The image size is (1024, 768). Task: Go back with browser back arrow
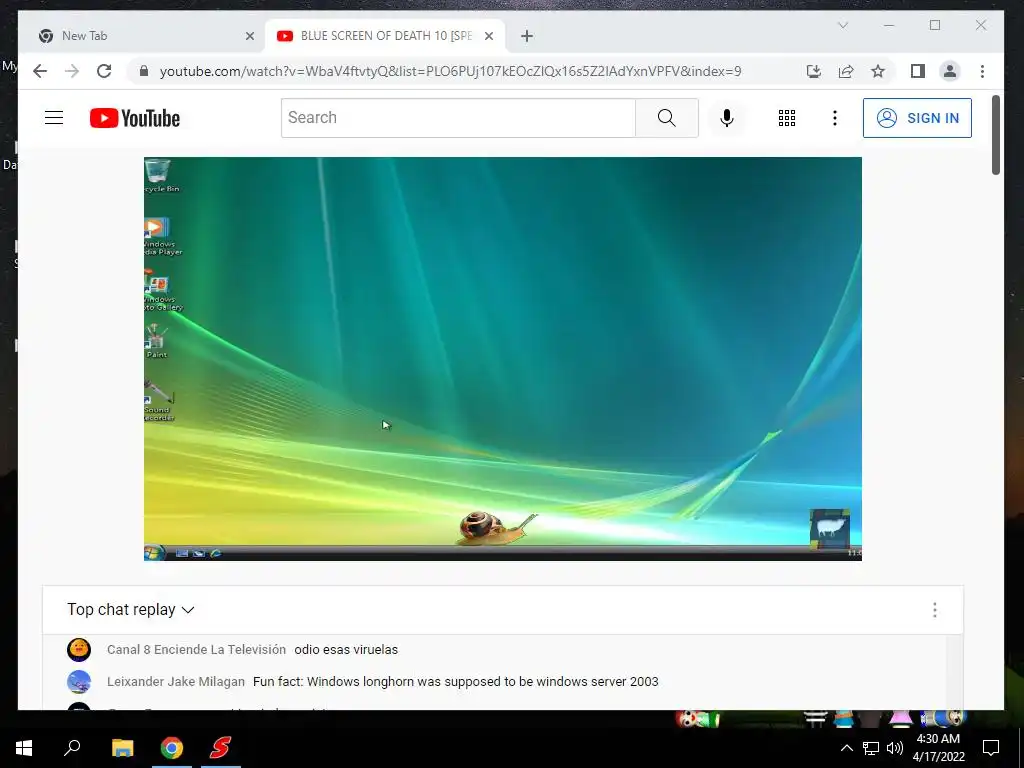pyautogui.click(x=40, y=71)
